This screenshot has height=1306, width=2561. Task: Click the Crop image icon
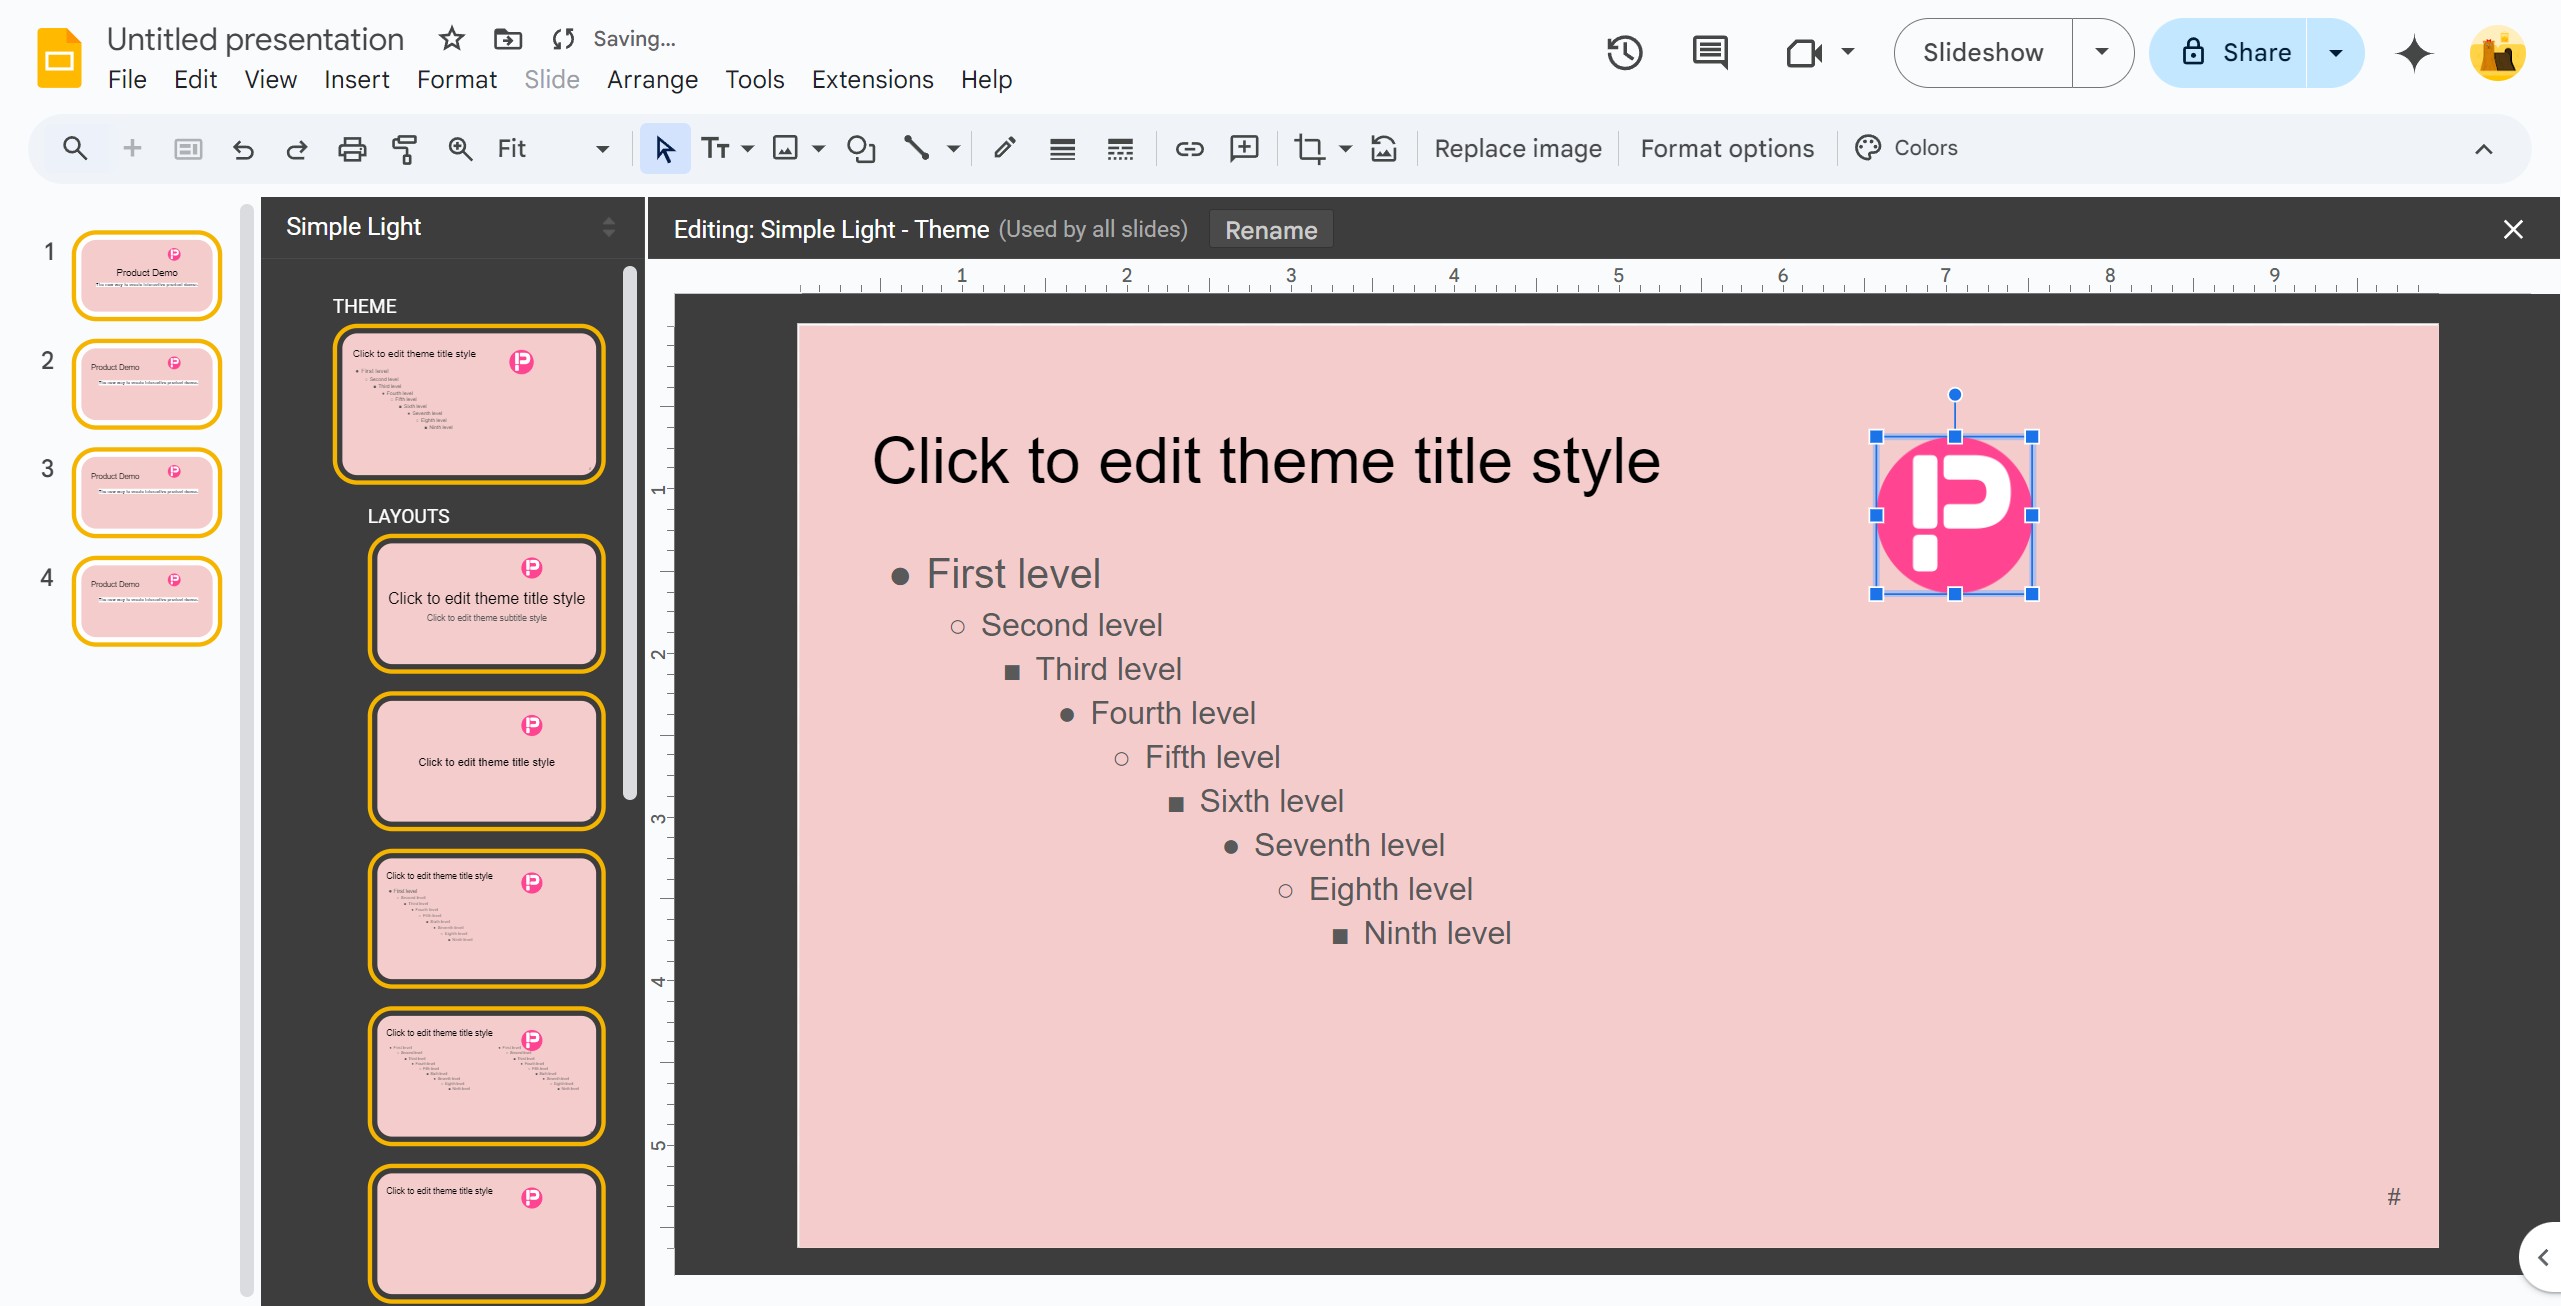1309,149
